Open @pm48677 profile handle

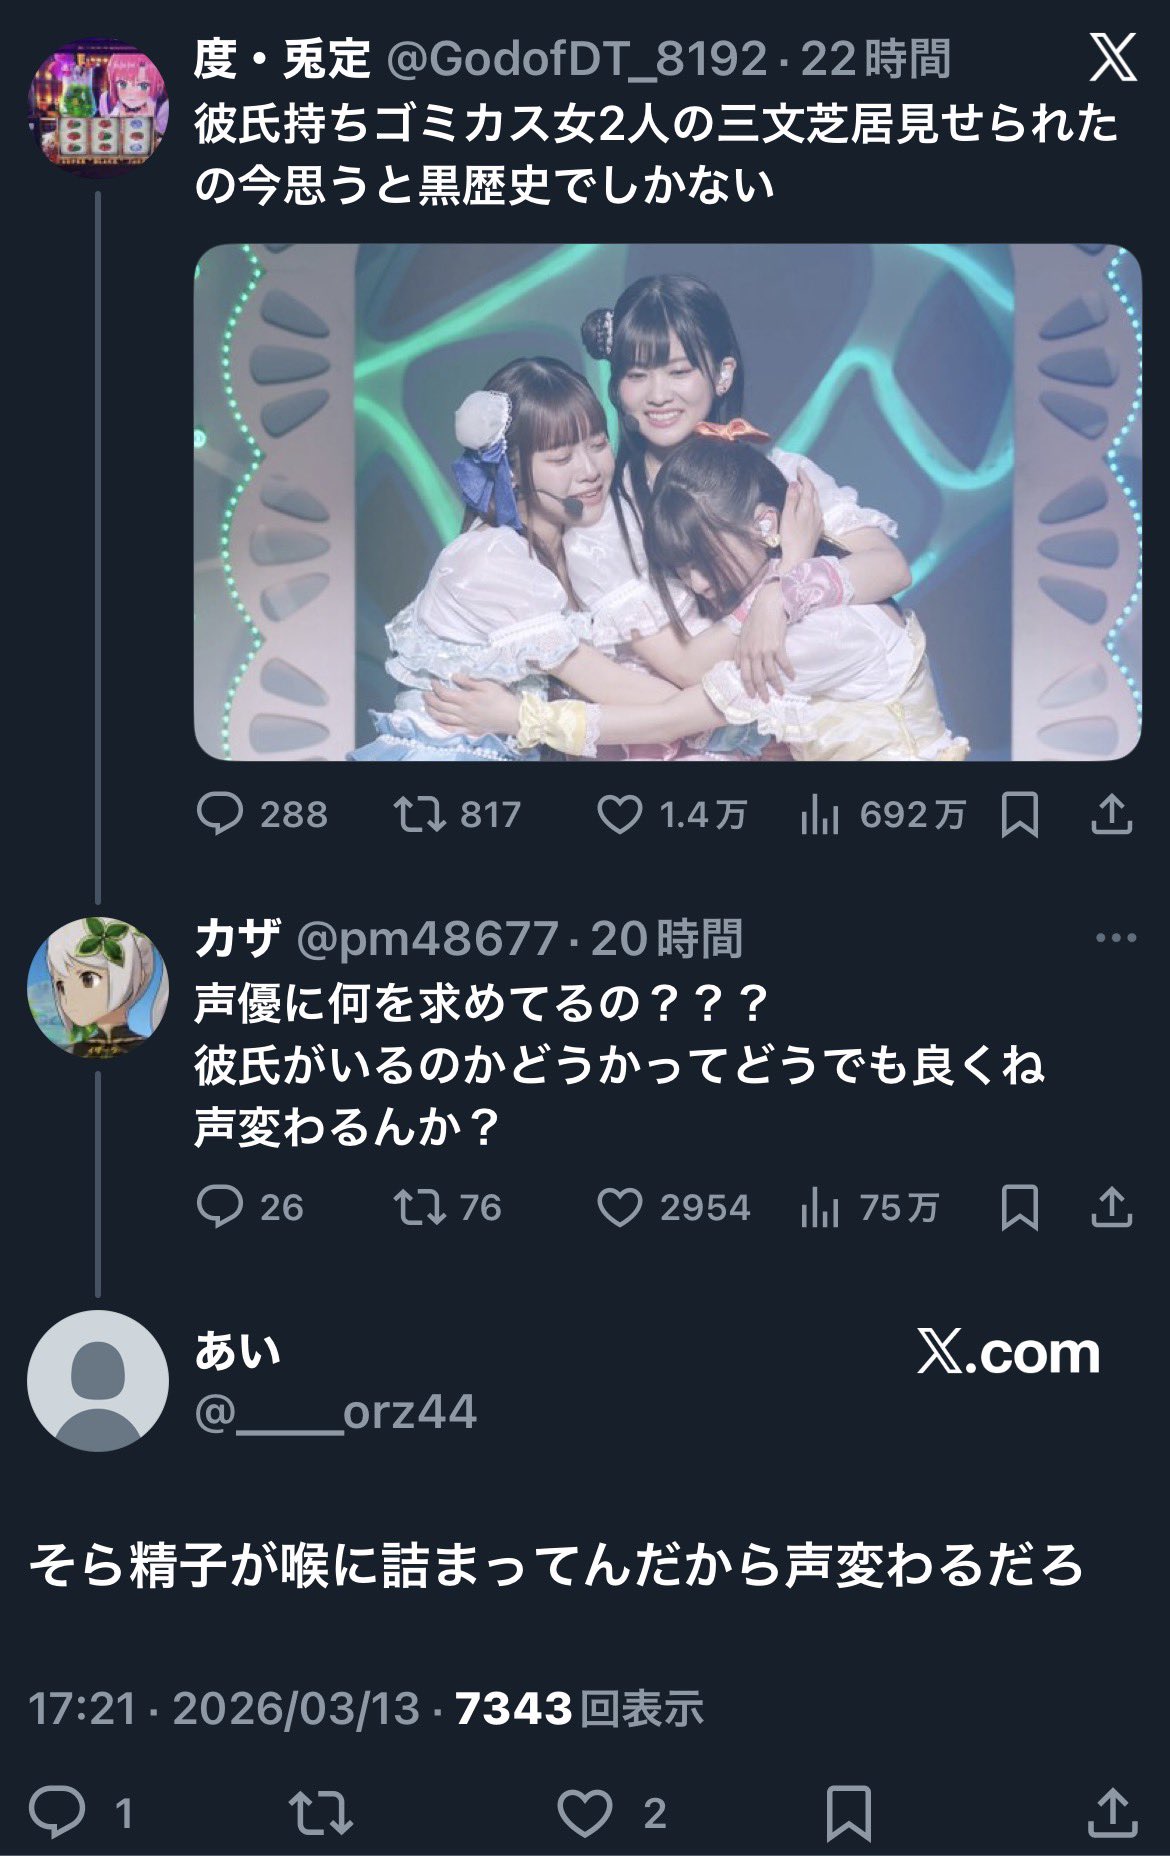(x=427, y=939)
